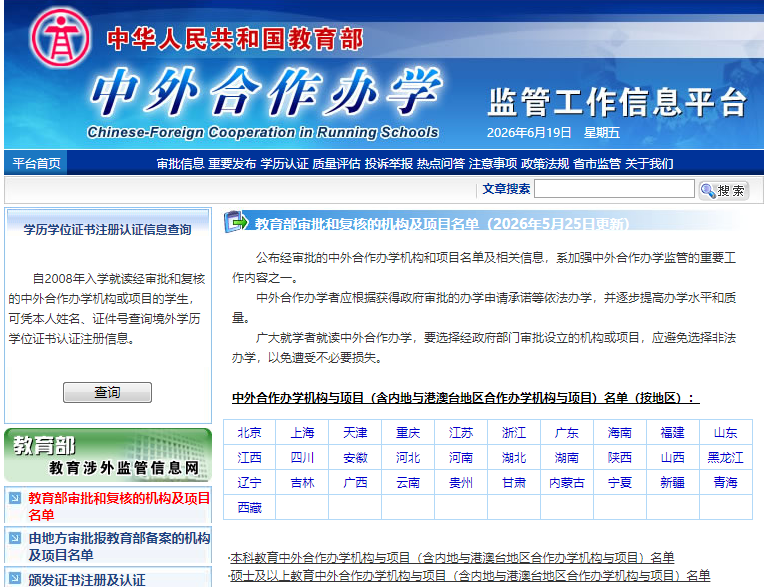This screenshot has width=768, height=587.
Task: Open the 山东 region link
Action: click(x=725, y=433)
